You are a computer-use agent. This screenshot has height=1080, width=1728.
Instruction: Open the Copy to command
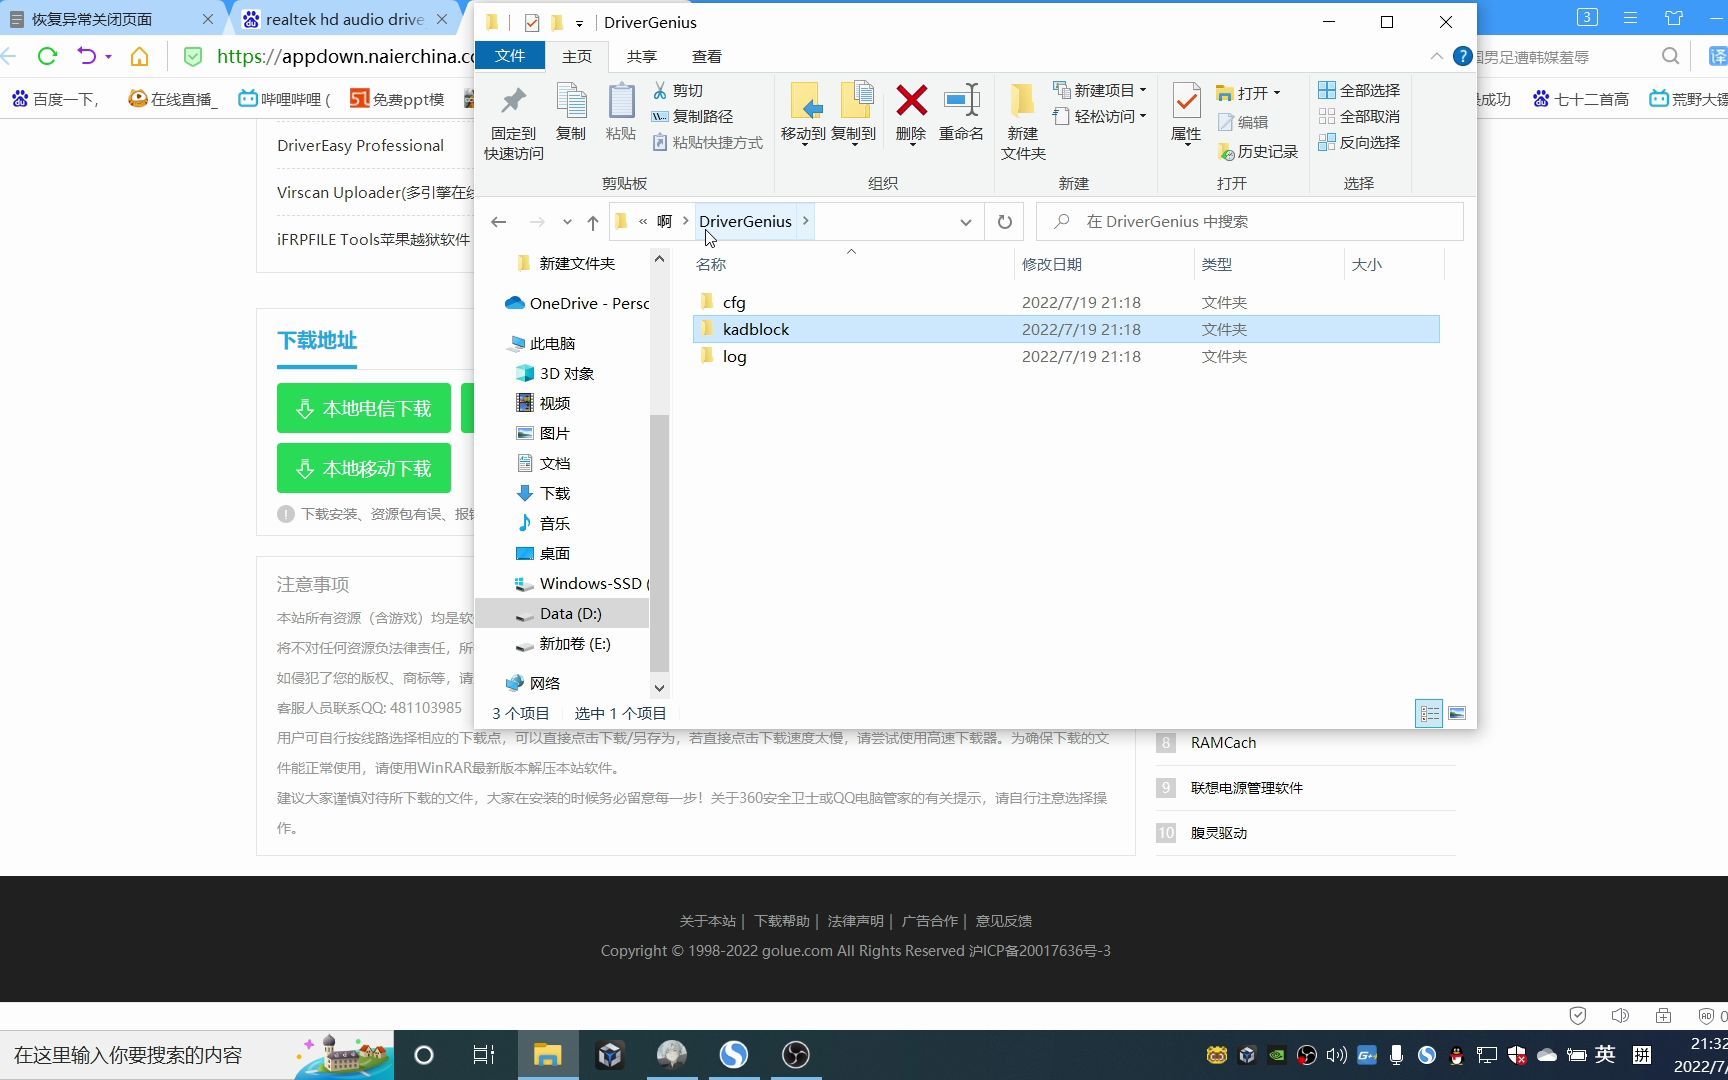(x=853, y=113)
